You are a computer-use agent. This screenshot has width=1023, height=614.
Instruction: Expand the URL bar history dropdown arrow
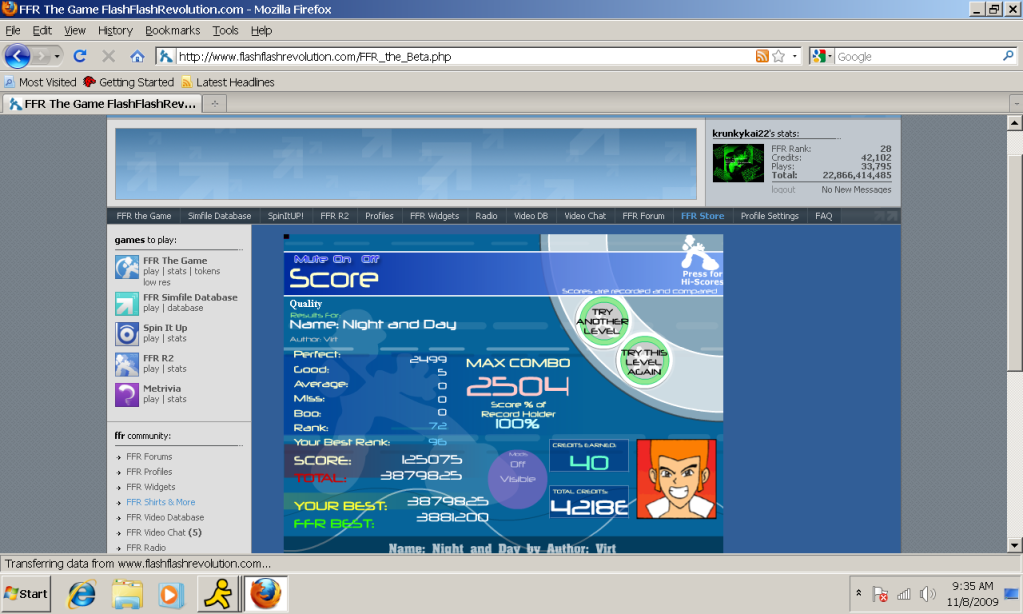coord(796,56)
